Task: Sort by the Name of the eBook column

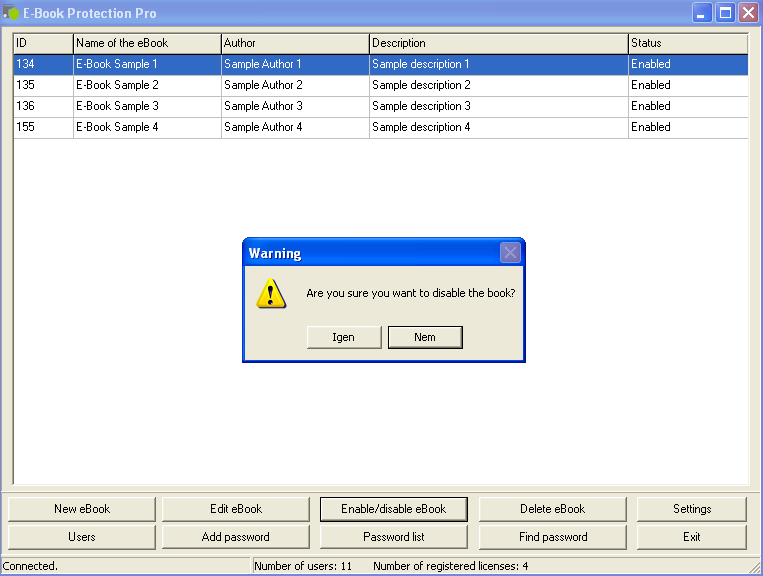Action: 147,43
